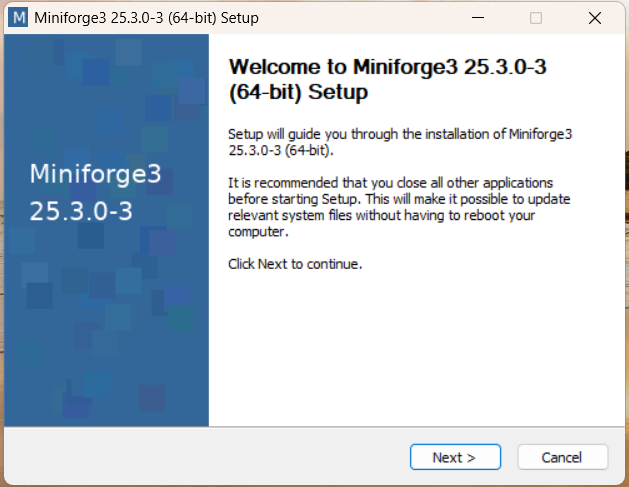The height and width of the screenshot is (487, 629).
Task: Click the grayed-out maximize window button
Action: click(x=536, y=18)
